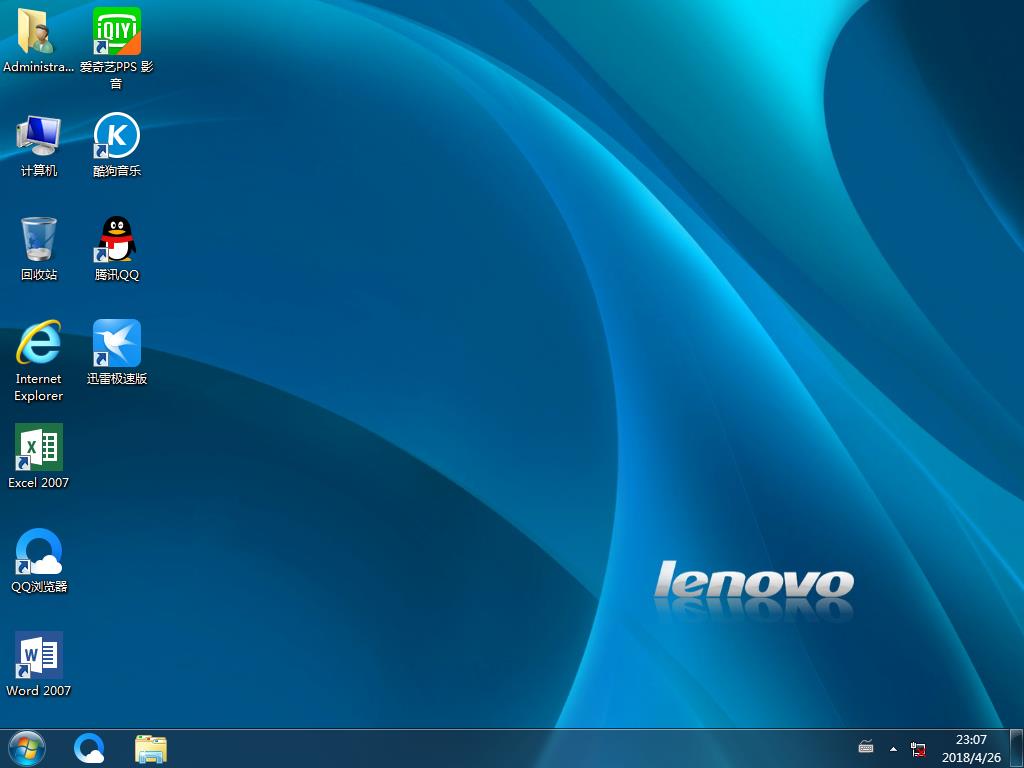This screenshot has width=1024, height=768.
Task: Select the Xunlei (迅雷极速版) shortcut
Action: click(116, 344)
